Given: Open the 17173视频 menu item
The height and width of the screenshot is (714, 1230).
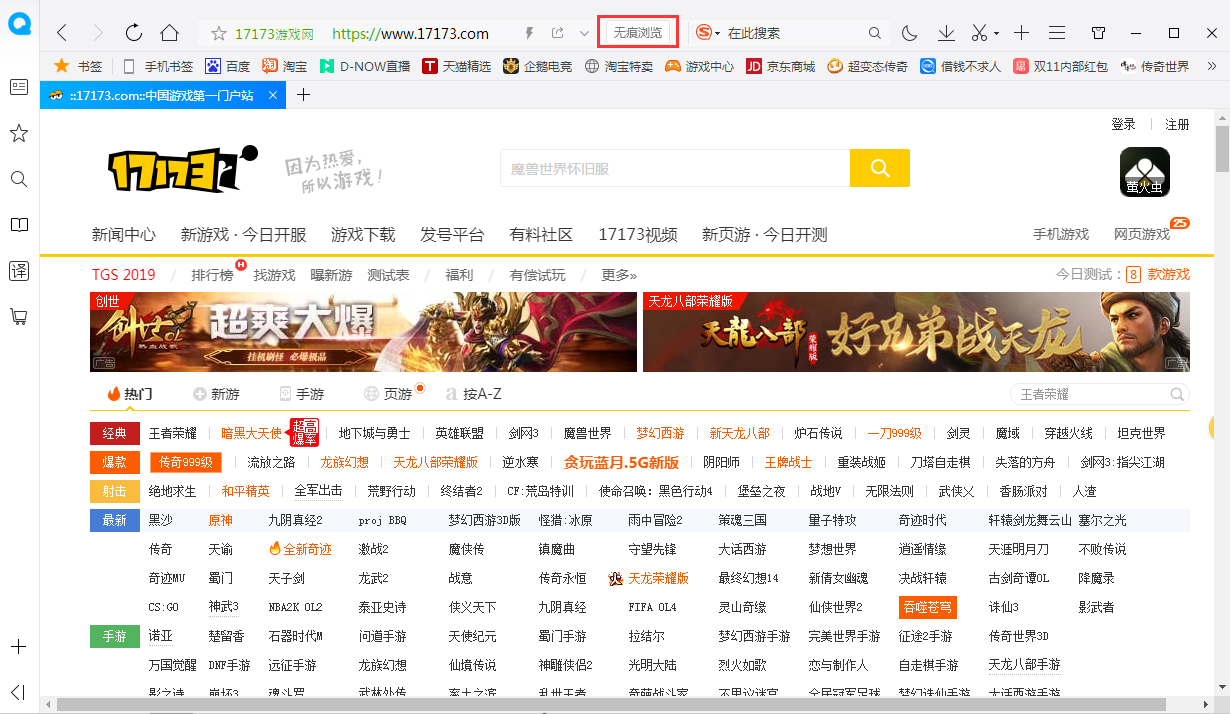Looking at the screenshot, I should (640, 235).
